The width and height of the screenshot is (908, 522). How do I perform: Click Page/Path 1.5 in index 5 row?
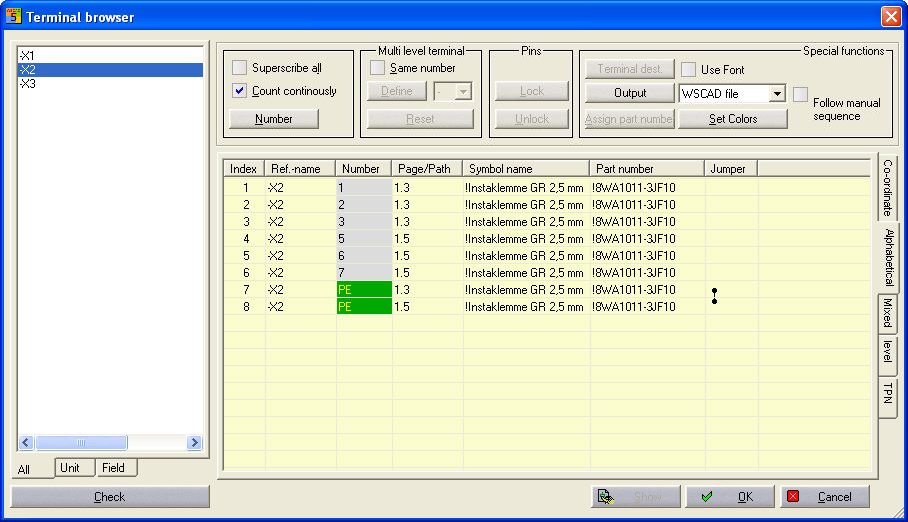tap(427, 255)
